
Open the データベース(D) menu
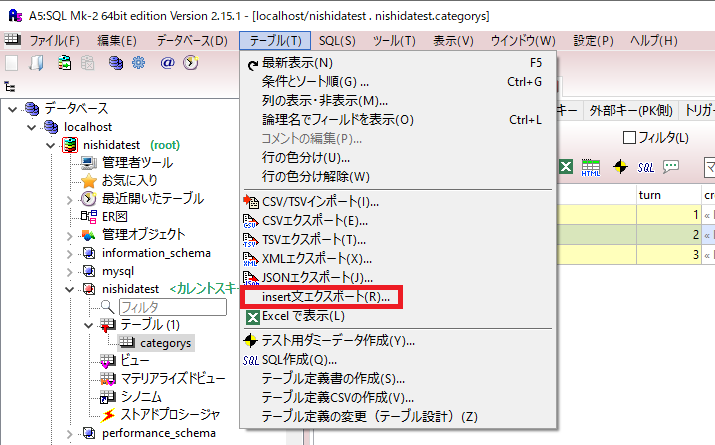192,41
